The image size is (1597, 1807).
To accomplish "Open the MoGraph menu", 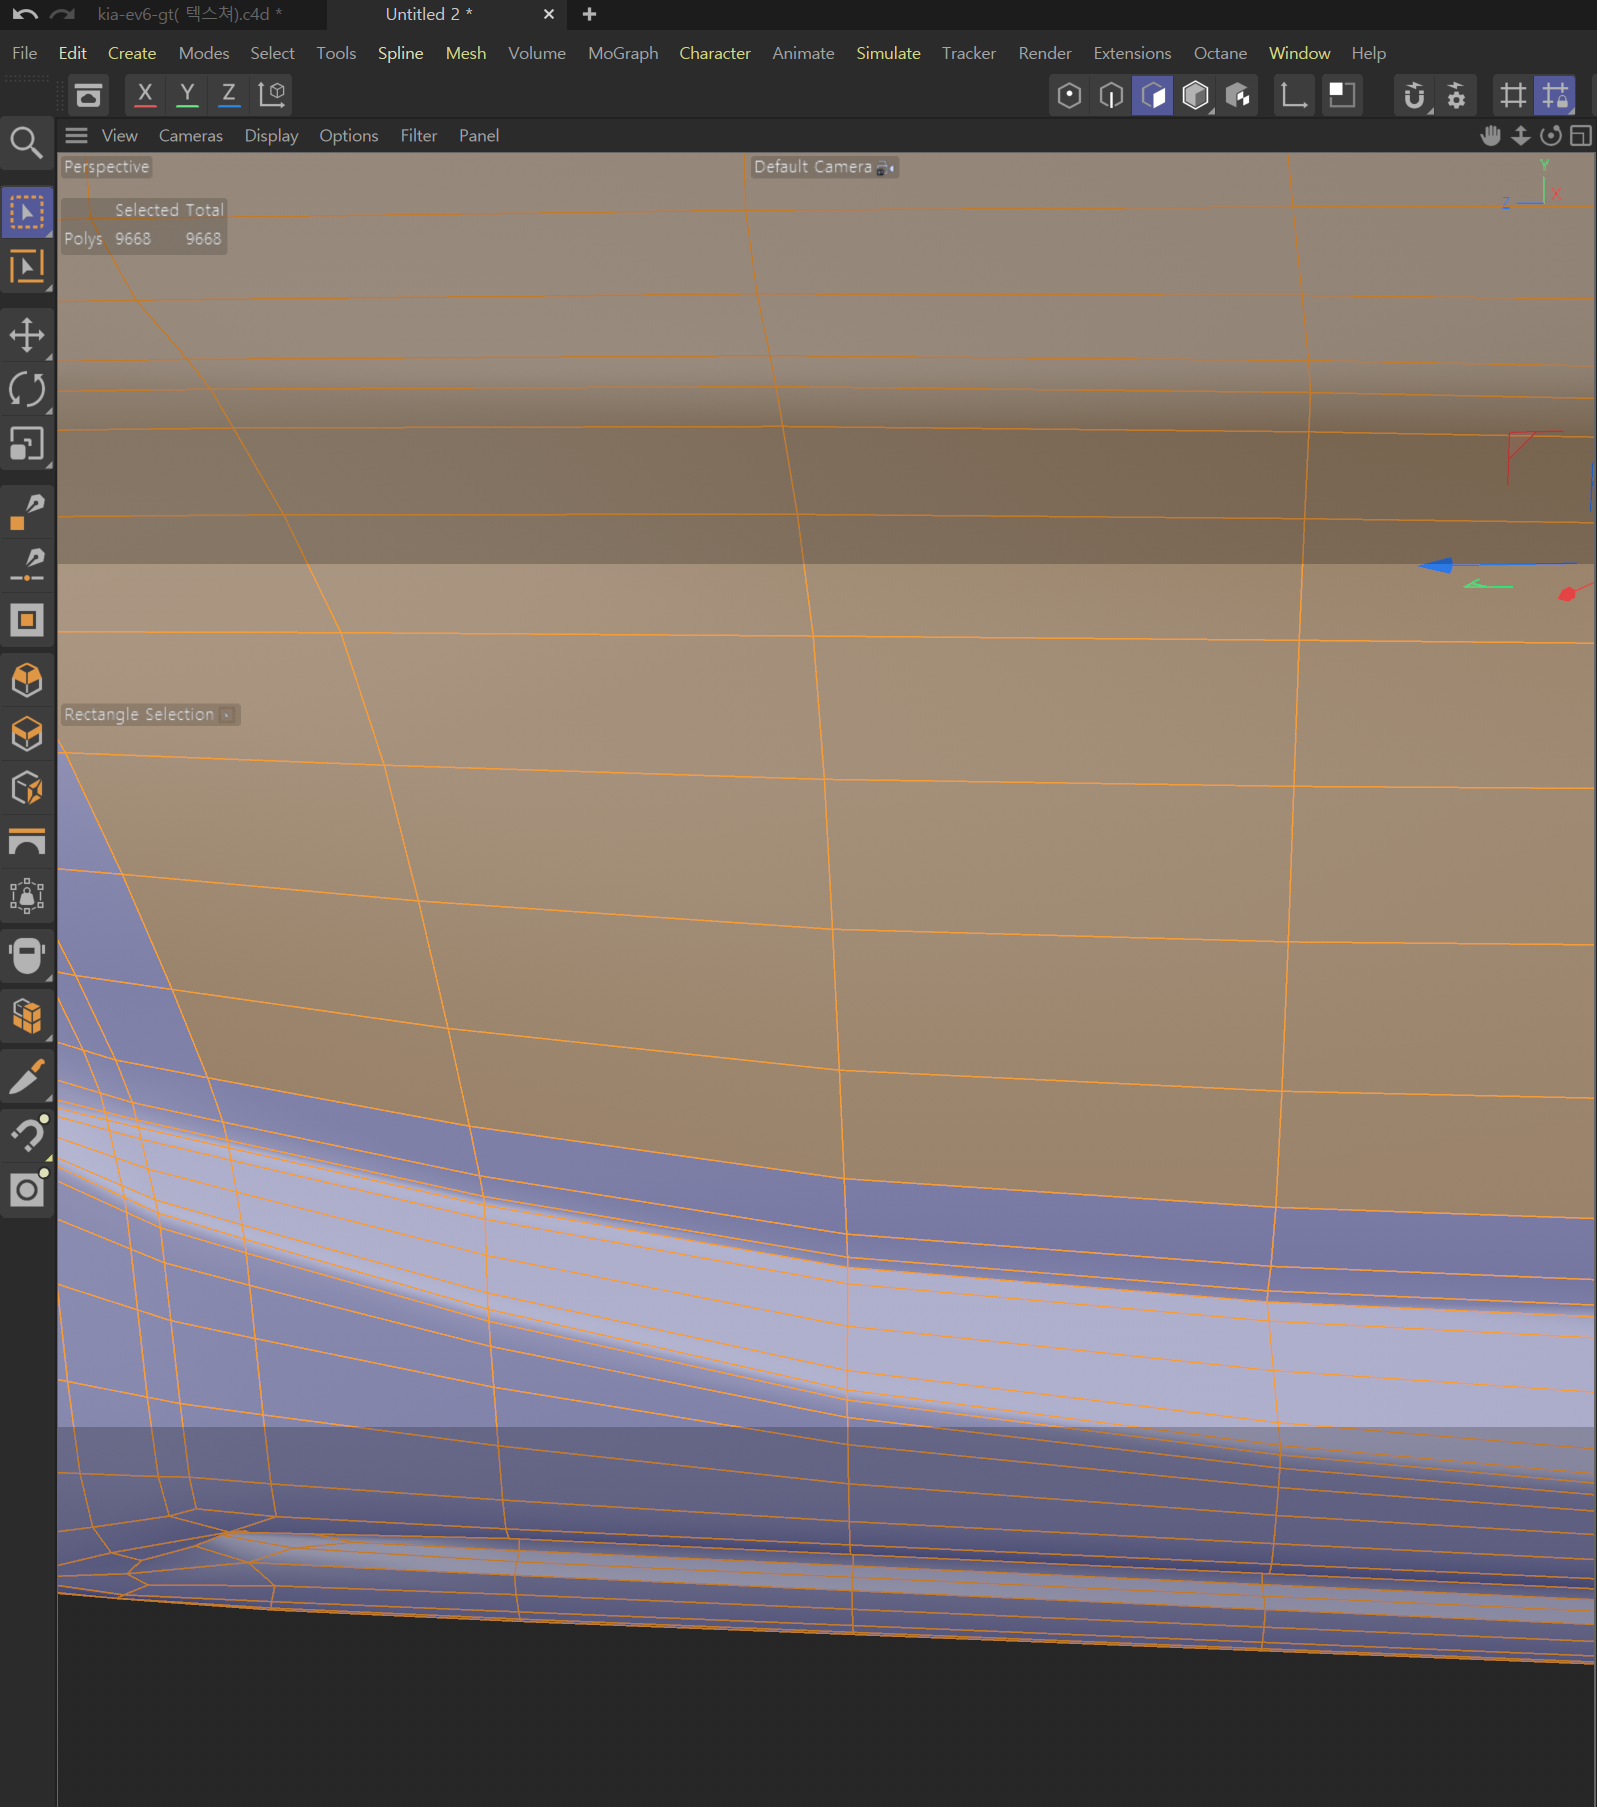I will point(622,53).
